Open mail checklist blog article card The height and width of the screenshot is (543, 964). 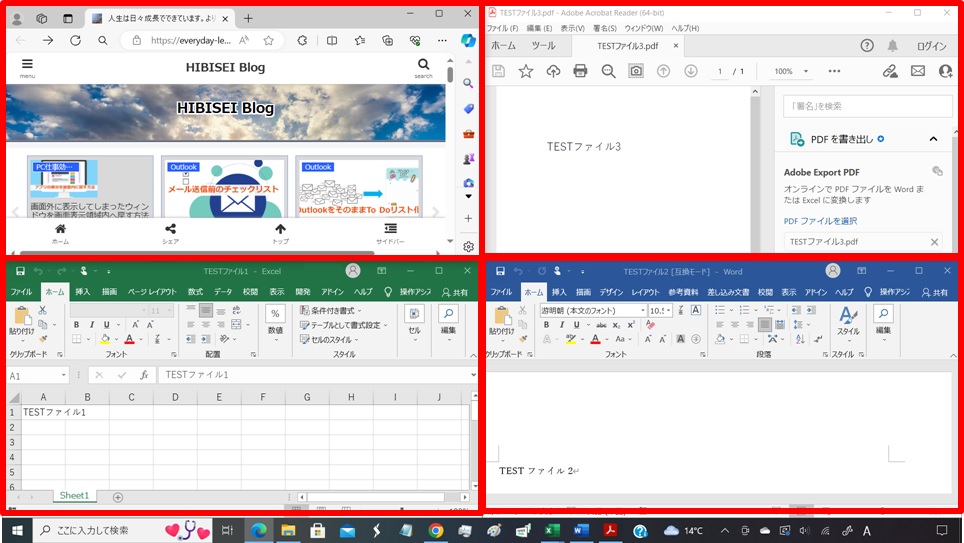tap(224, 186)
